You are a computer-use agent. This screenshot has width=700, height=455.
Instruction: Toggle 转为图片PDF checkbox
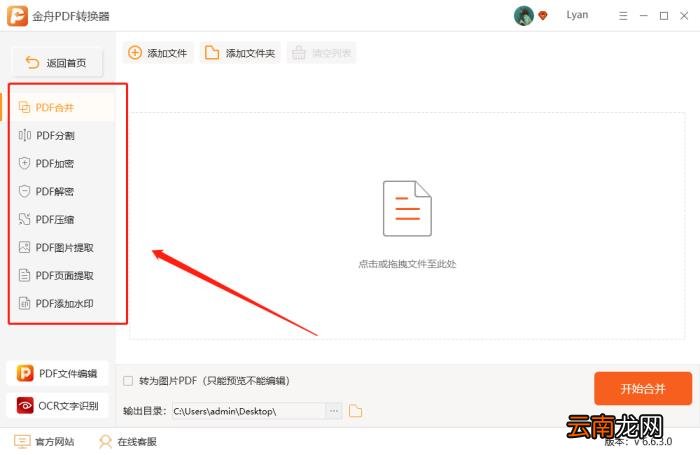coord(128,381)
